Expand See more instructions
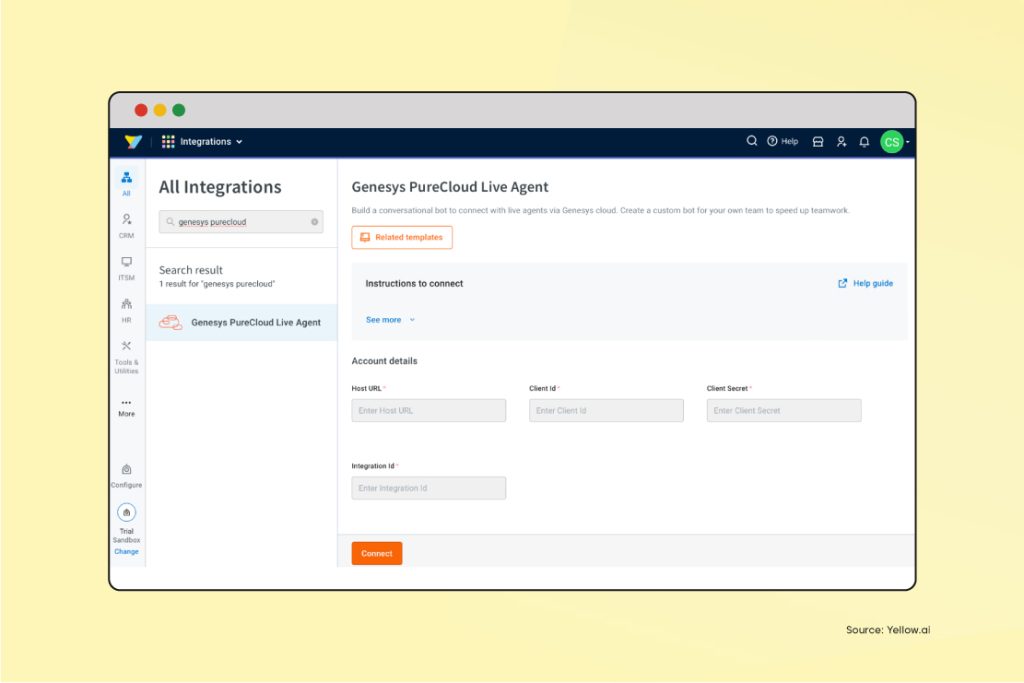 click(390, 320)
